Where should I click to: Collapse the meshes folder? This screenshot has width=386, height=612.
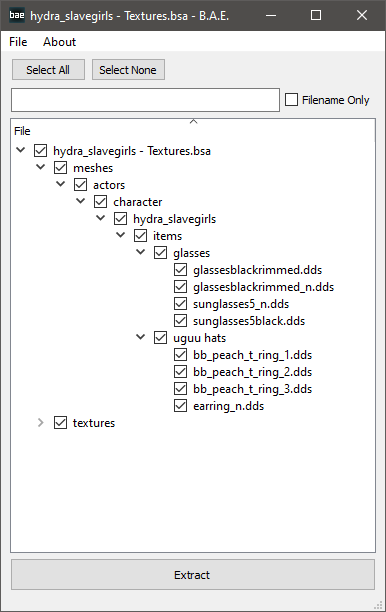[x=41, y=167]
